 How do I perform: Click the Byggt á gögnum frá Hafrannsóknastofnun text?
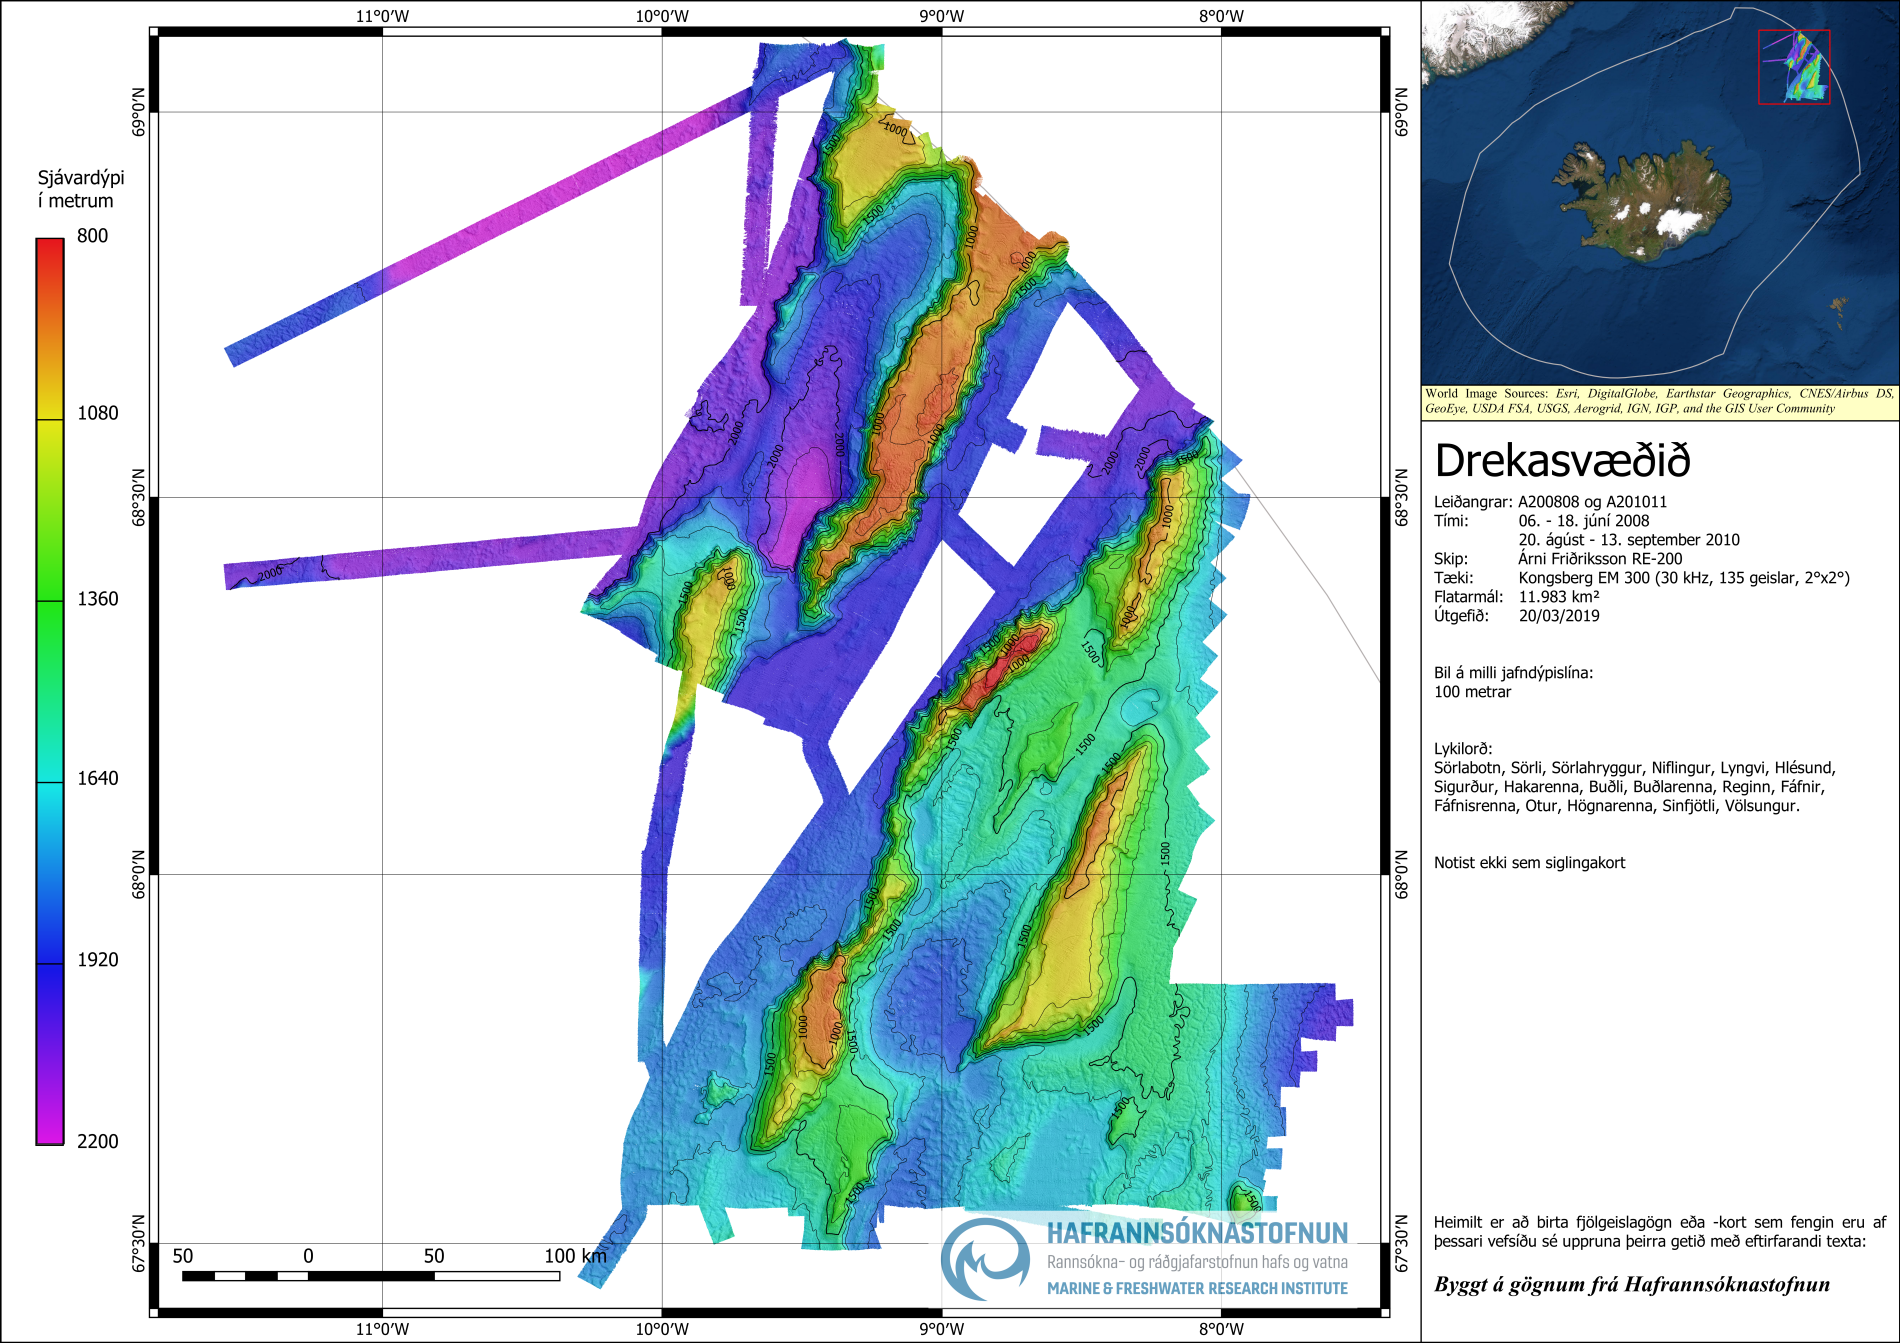[x=1631, y=1285]
